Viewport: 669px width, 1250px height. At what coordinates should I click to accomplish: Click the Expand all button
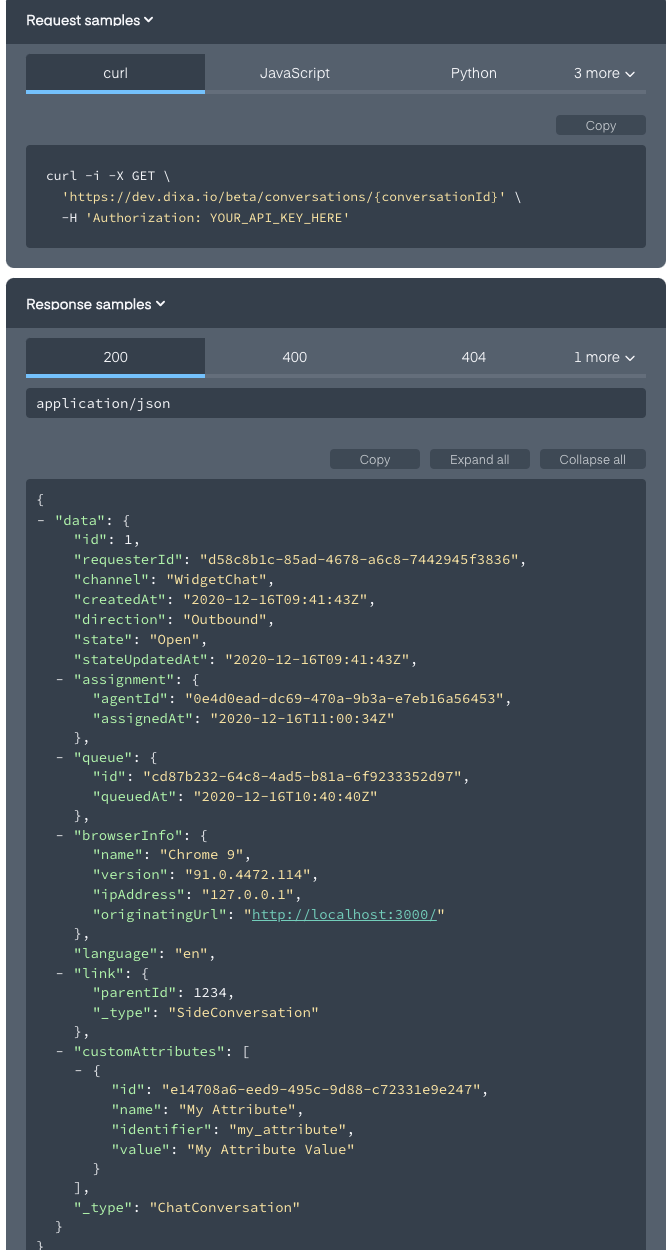point(480,459)
